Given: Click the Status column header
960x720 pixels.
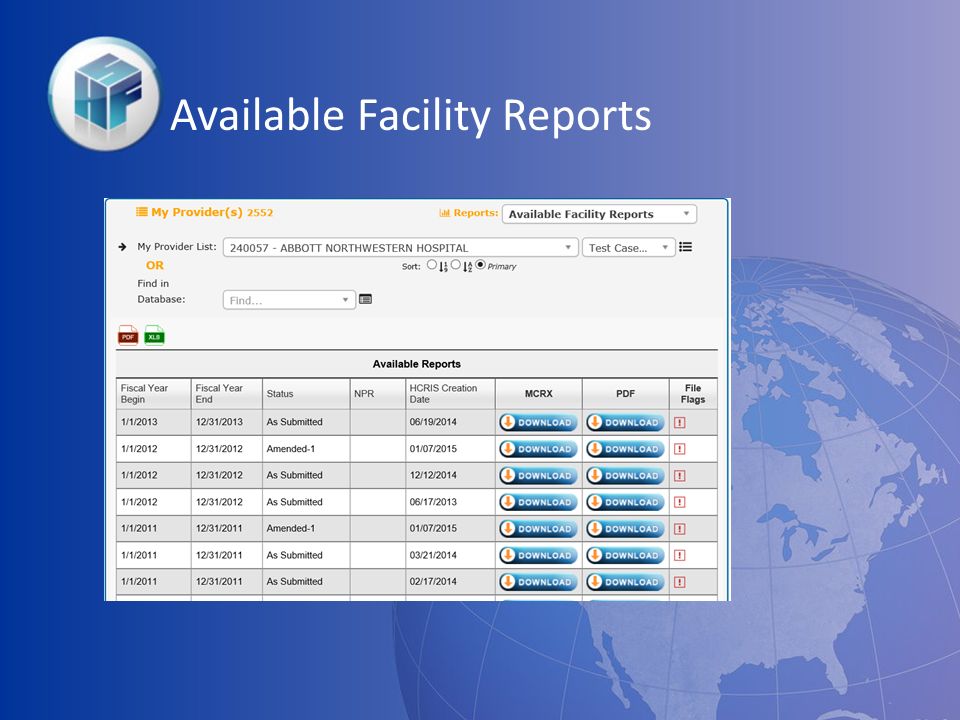Looking at the screenshot, I should 306,394.
